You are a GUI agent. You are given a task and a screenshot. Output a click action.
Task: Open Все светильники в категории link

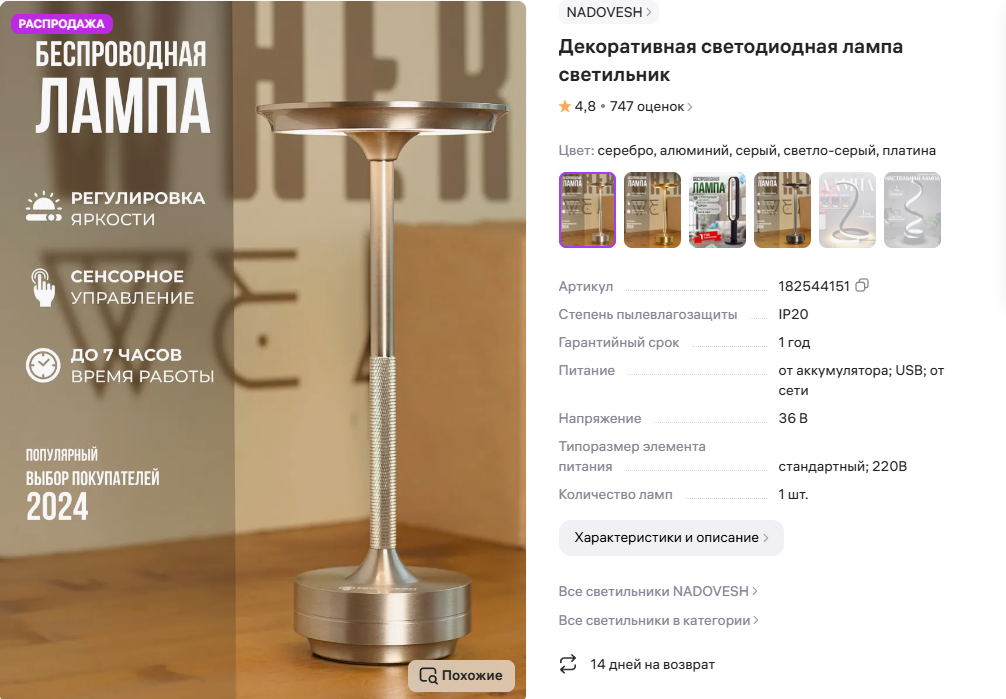tap(658, 621)
